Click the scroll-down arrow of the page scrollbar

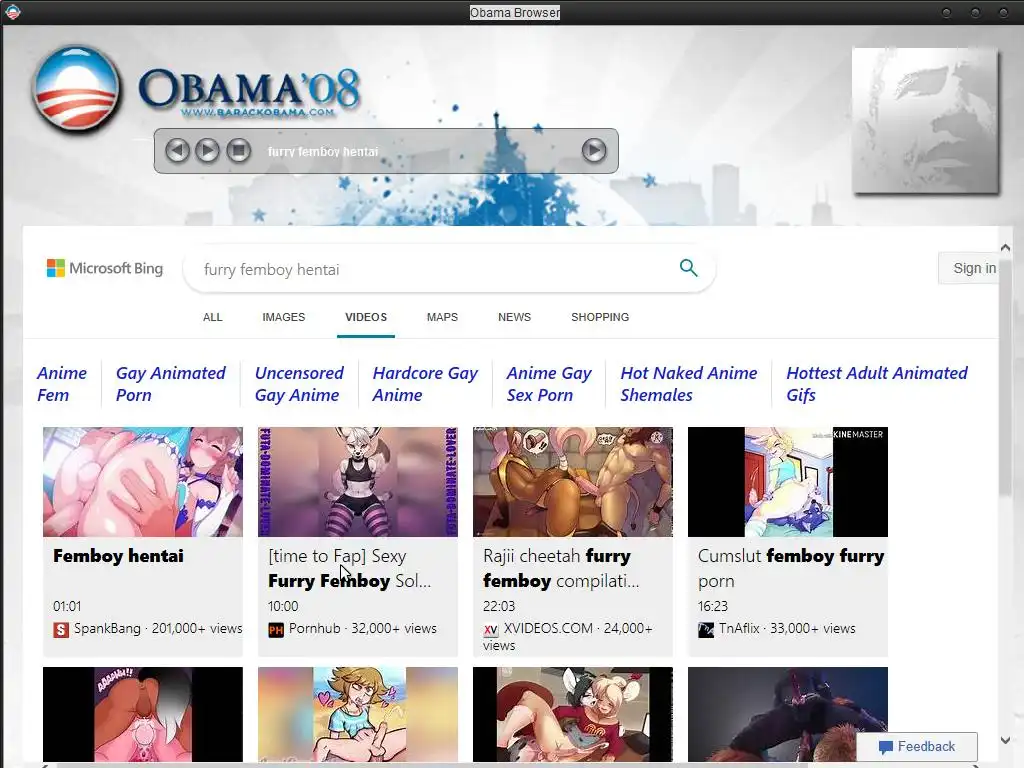(1005, 741)
